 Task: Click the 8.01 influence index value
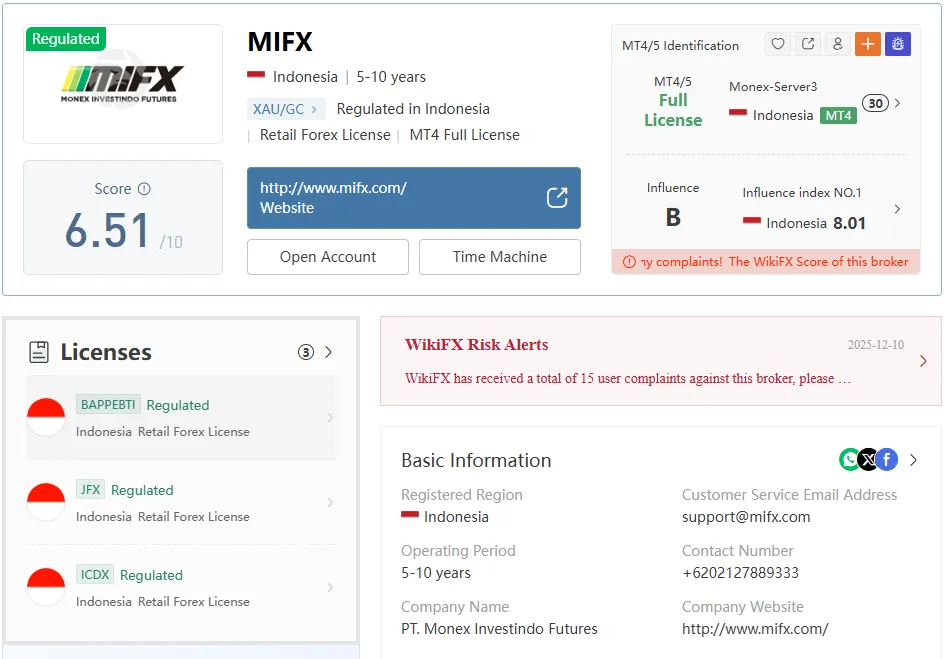point(849,223)
